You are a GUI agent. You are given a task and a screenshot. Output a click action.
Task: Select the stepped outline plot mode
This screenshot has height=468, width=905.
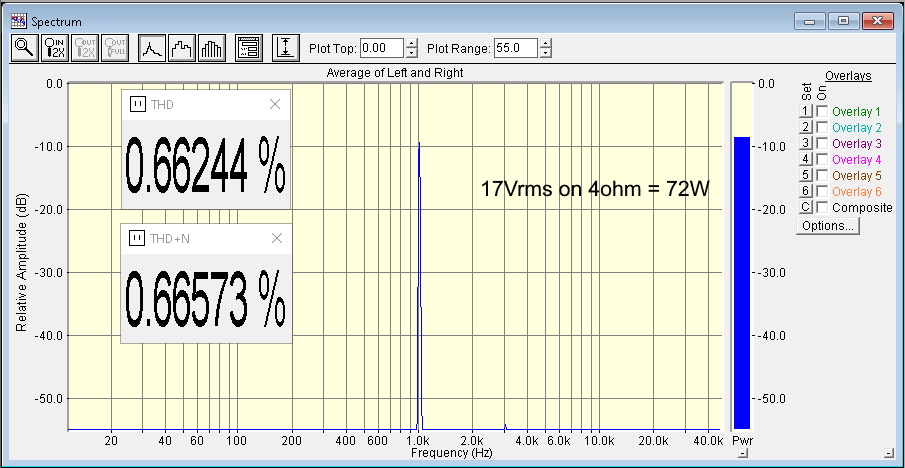point(182,47)
